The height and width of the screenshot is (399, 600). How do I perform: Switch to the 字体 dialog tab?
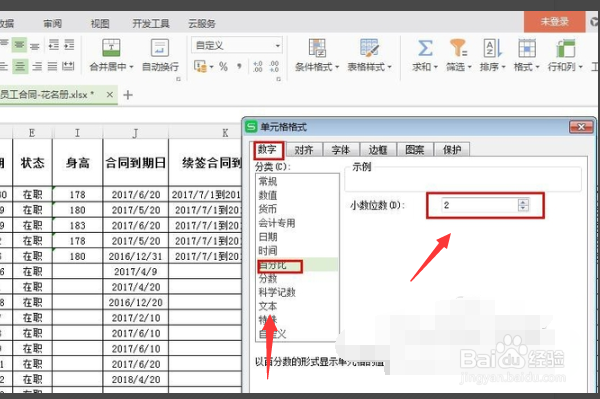[341, 150]
